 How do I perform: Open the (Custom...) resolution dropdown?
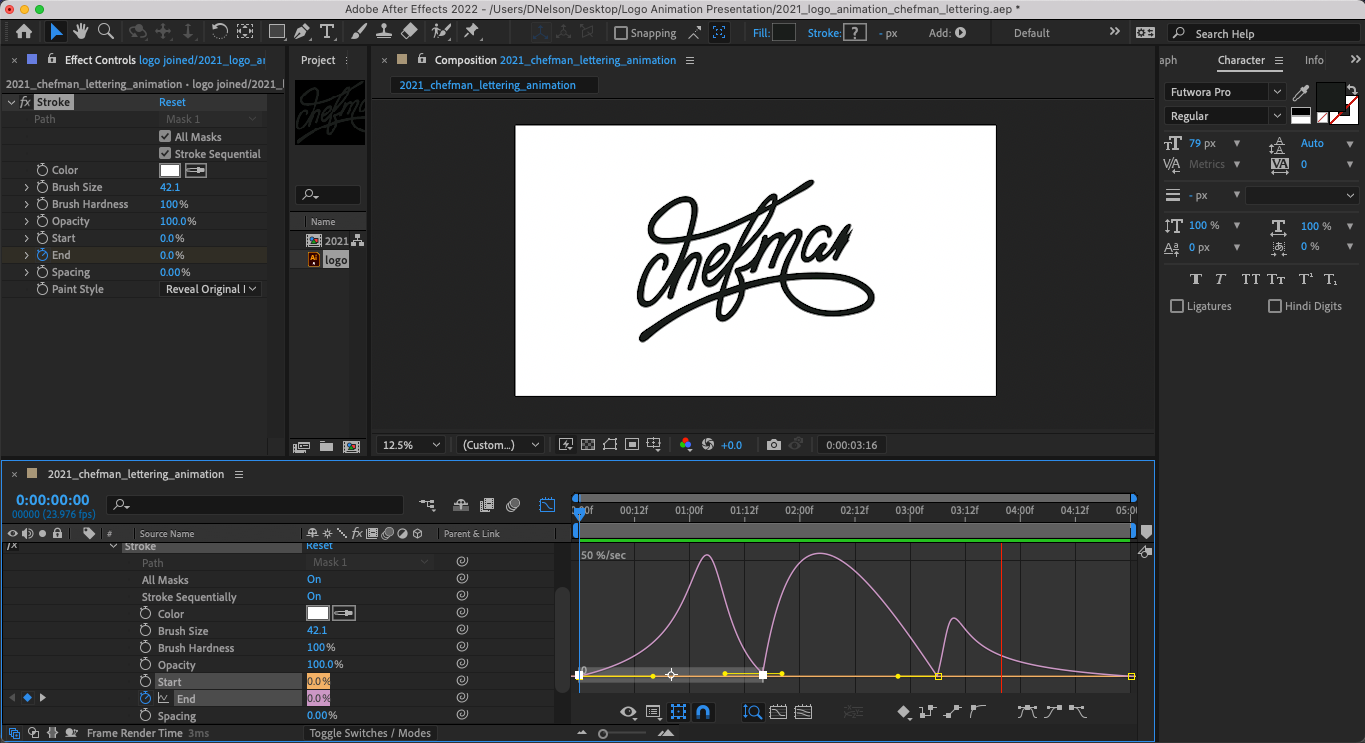point(501,445)
